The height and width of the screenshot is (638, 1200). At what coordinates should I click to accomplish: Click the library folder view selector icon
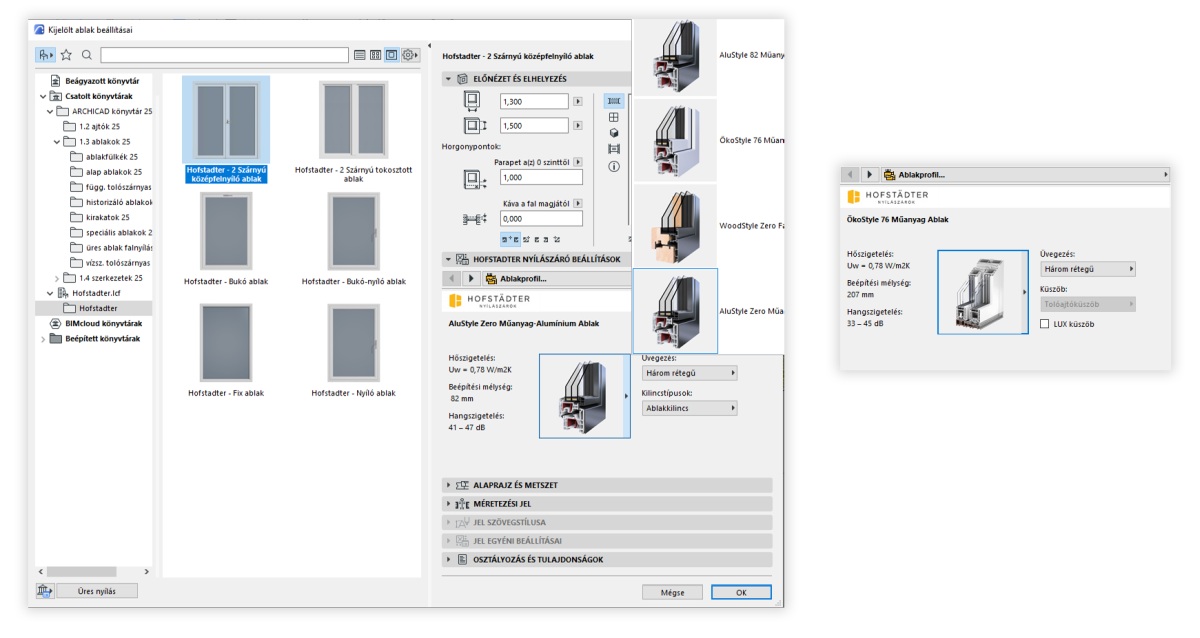click(x=46, y=55)
